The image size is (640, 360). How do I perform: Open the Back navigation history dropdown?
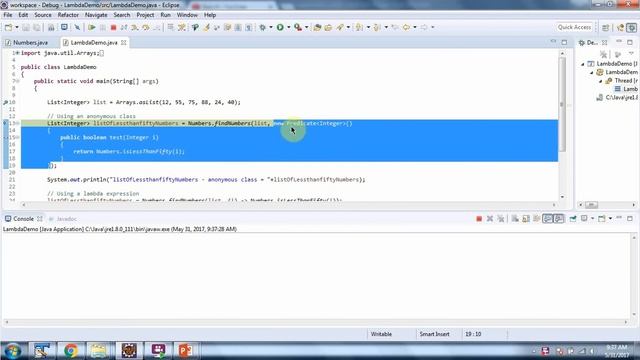[415, 27]
